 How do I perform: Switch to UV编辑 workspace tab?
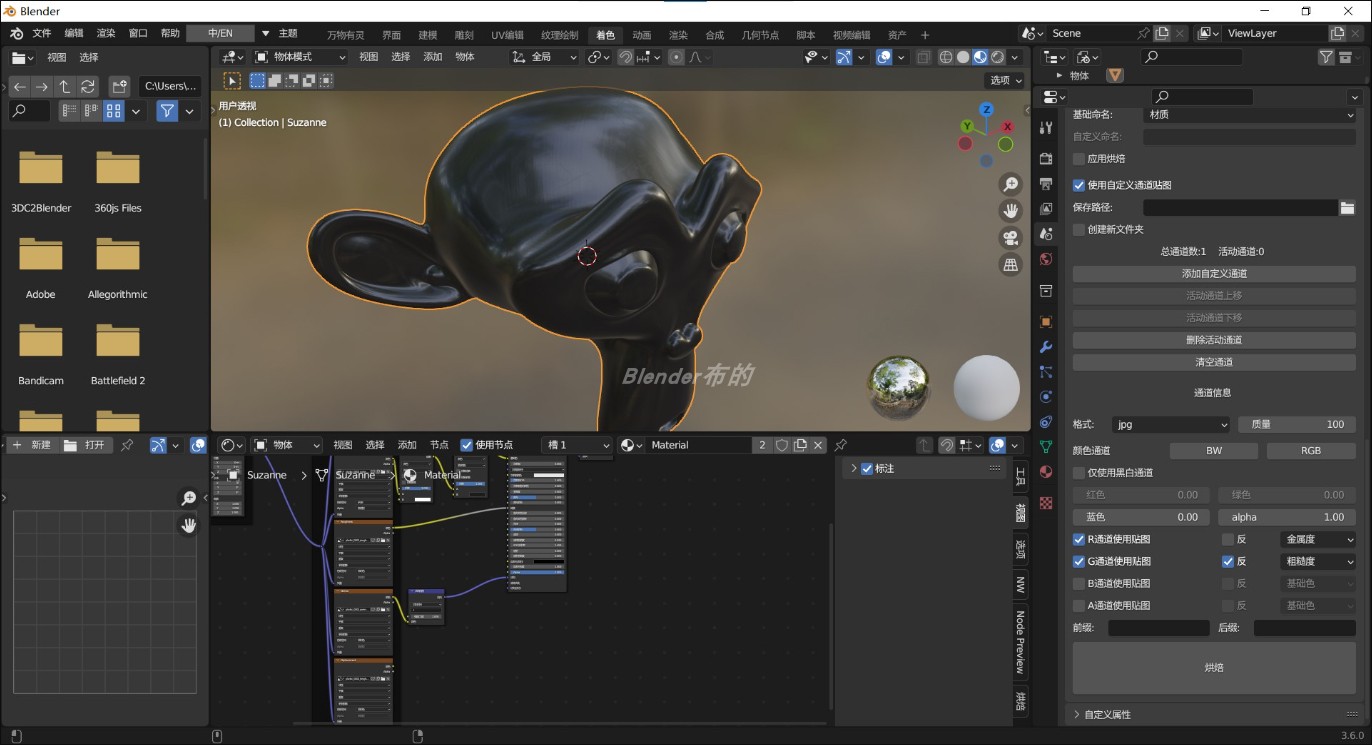(x=508, y=35)
